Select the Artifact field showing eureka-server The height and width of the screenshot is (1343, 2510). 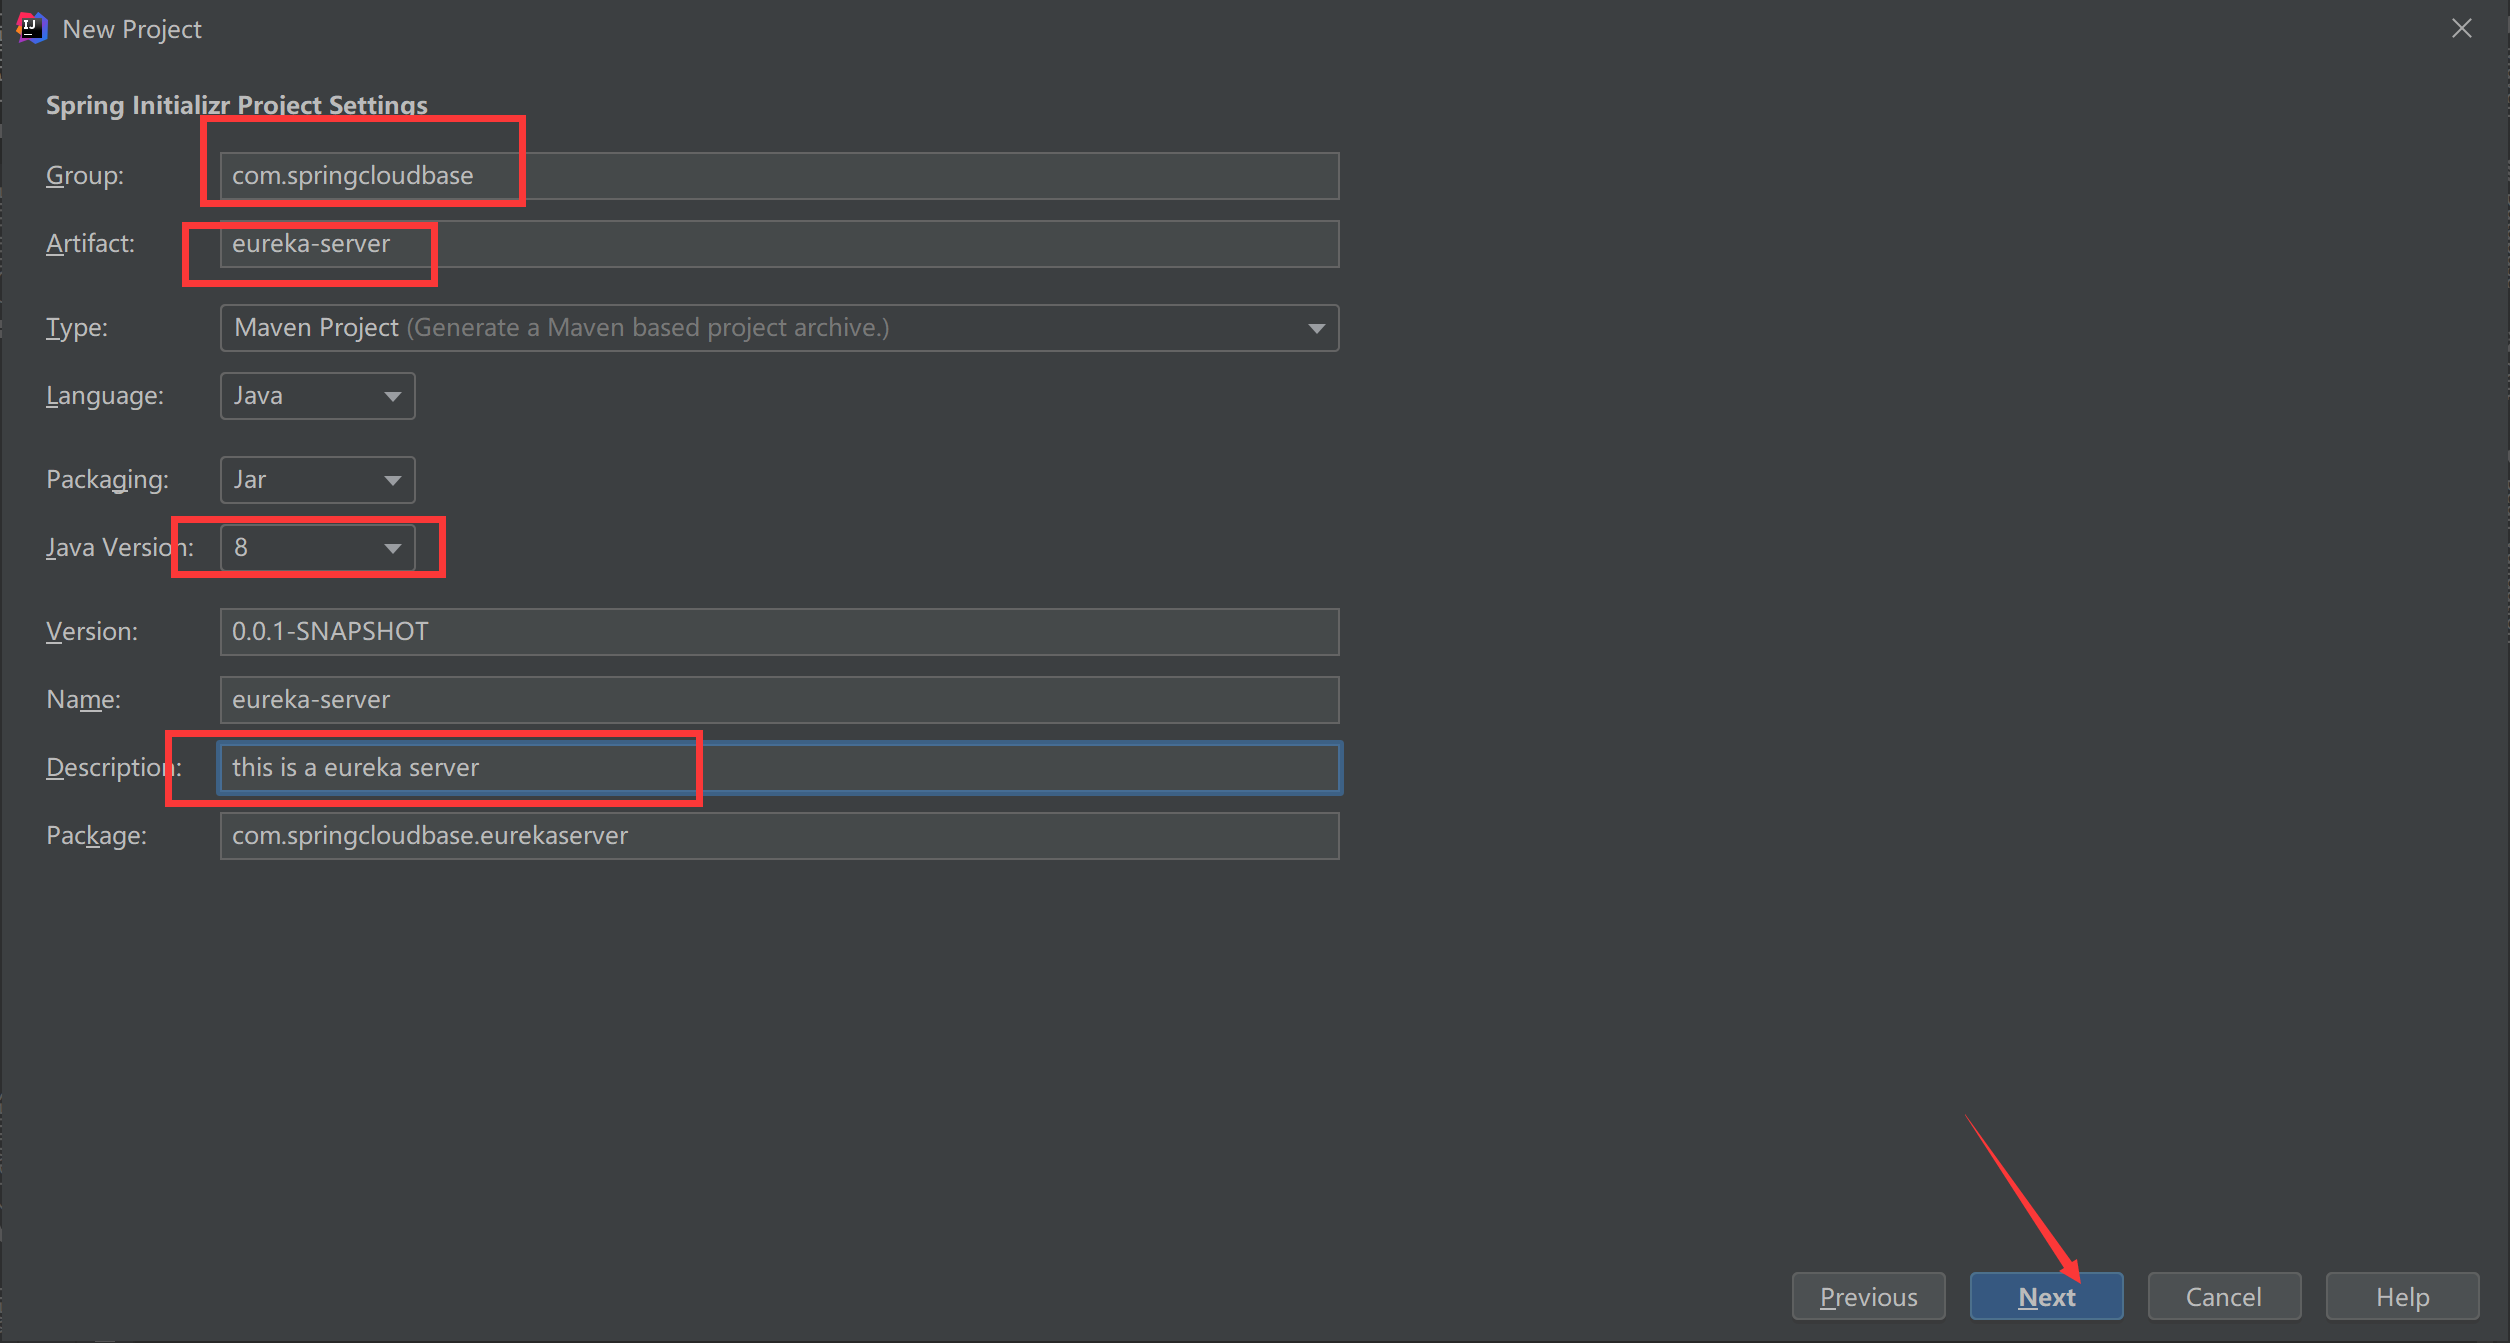click(780, 243)
